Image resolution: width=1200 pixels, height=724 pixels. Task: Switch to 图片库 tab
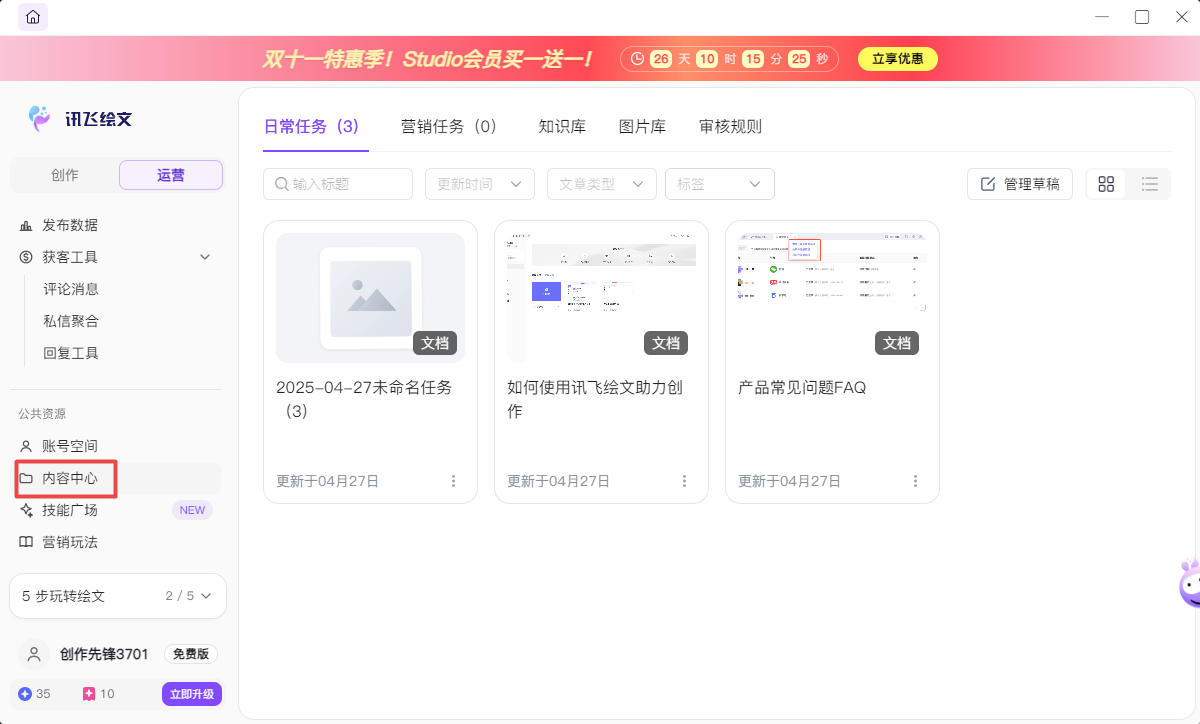point(642,127)
